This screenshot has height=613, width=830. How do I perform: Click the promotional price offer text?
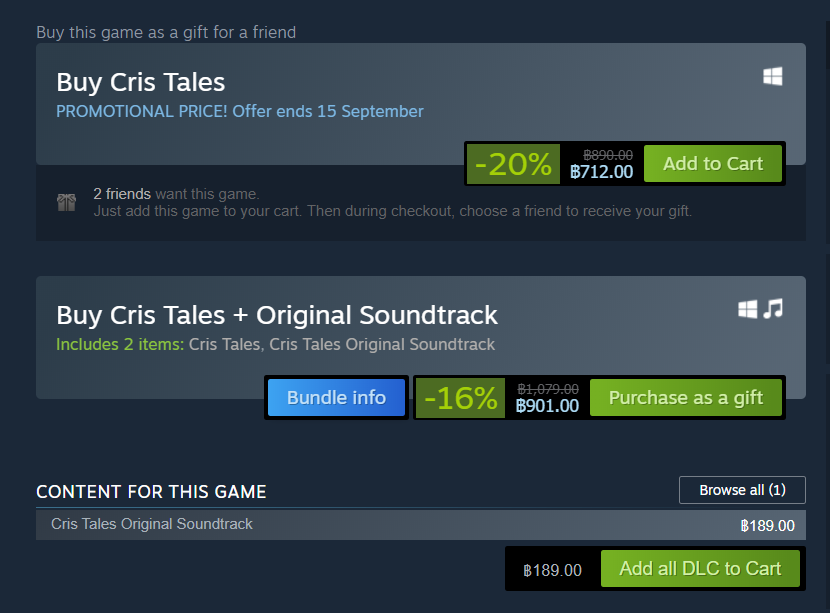point(240,112)
